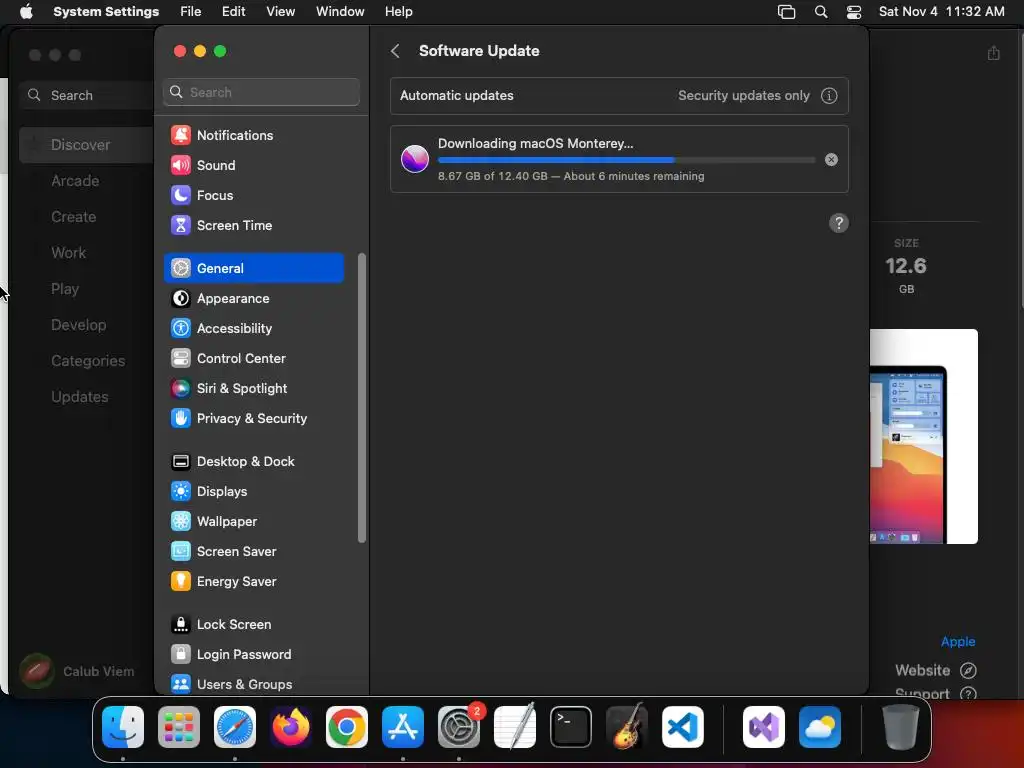Select General in the sidebar
The height and width of the screenshot is (768, 1024).
click(x=253, y=268)
